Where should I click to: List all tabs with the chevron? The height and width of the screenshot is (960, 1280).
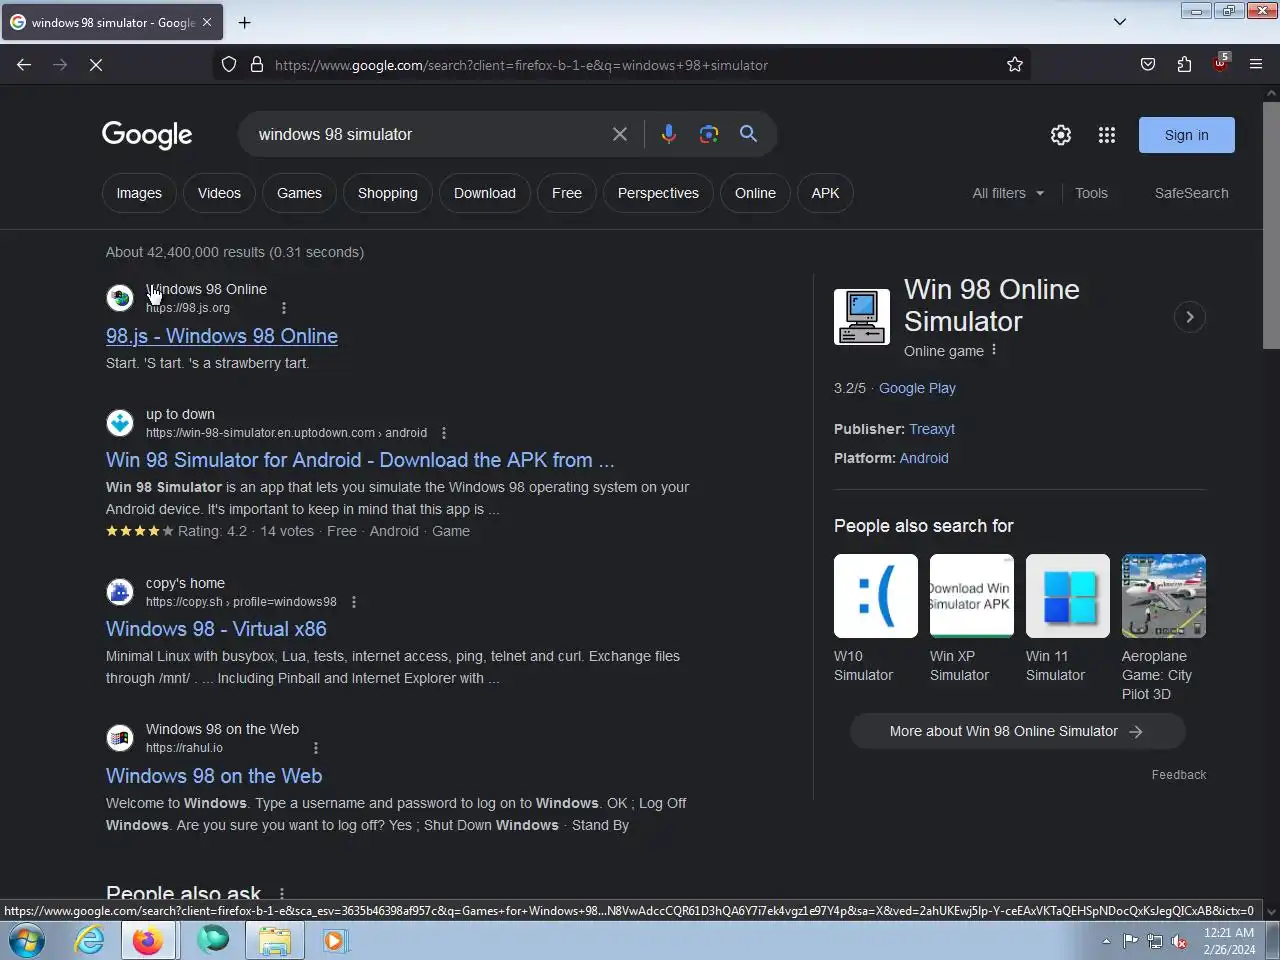tap(1120, 22)
